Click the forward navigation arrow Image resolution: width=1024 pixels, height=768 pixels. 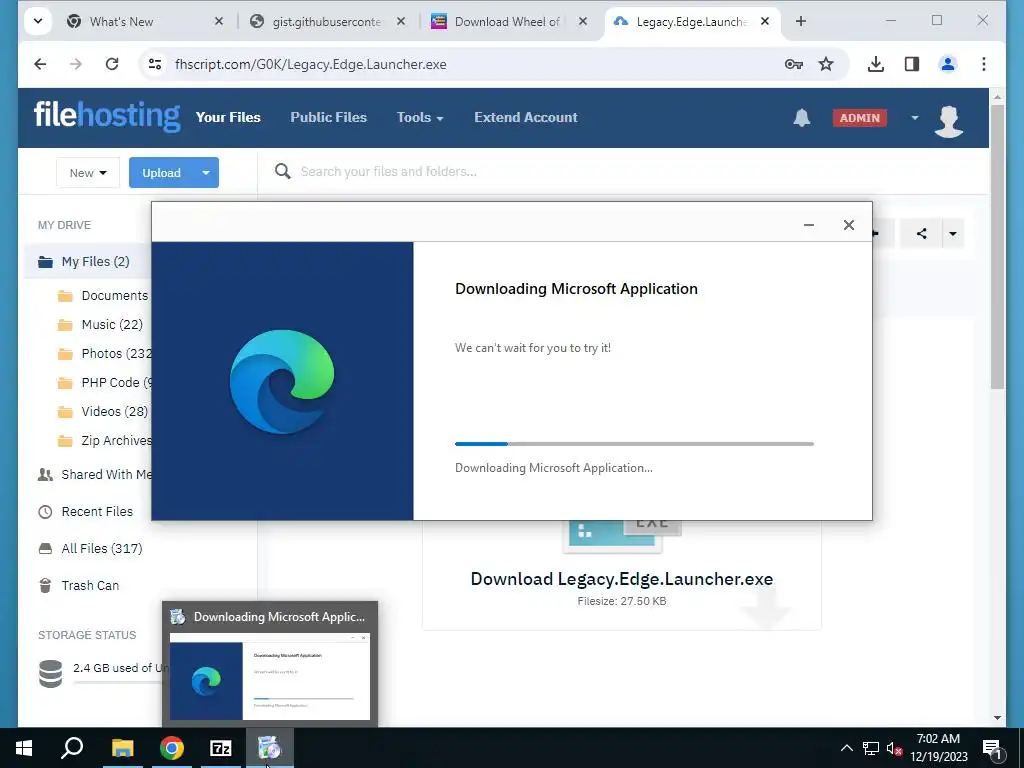point(76,64)
